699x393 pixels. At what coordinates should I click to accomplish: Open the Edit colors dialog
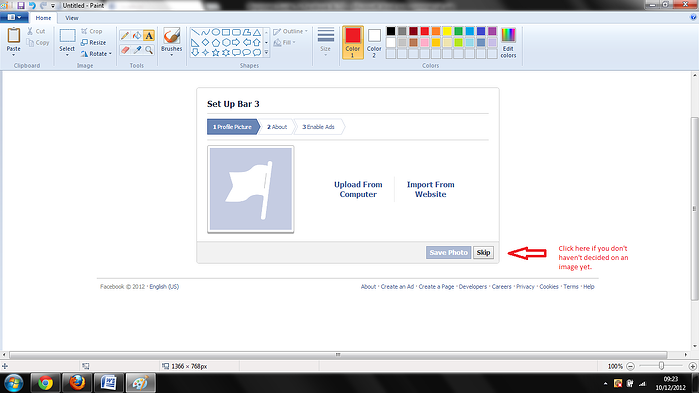pos(508,43)
